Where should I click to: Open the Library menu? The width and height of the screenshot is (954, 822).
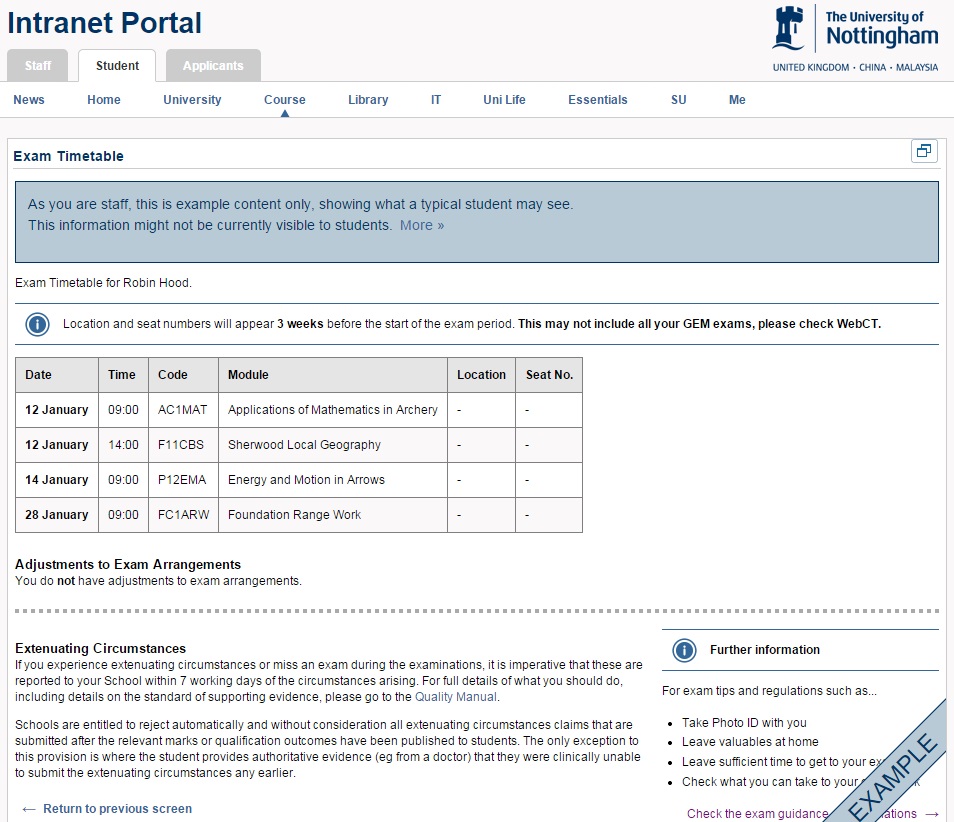click(x=368, y=100)
